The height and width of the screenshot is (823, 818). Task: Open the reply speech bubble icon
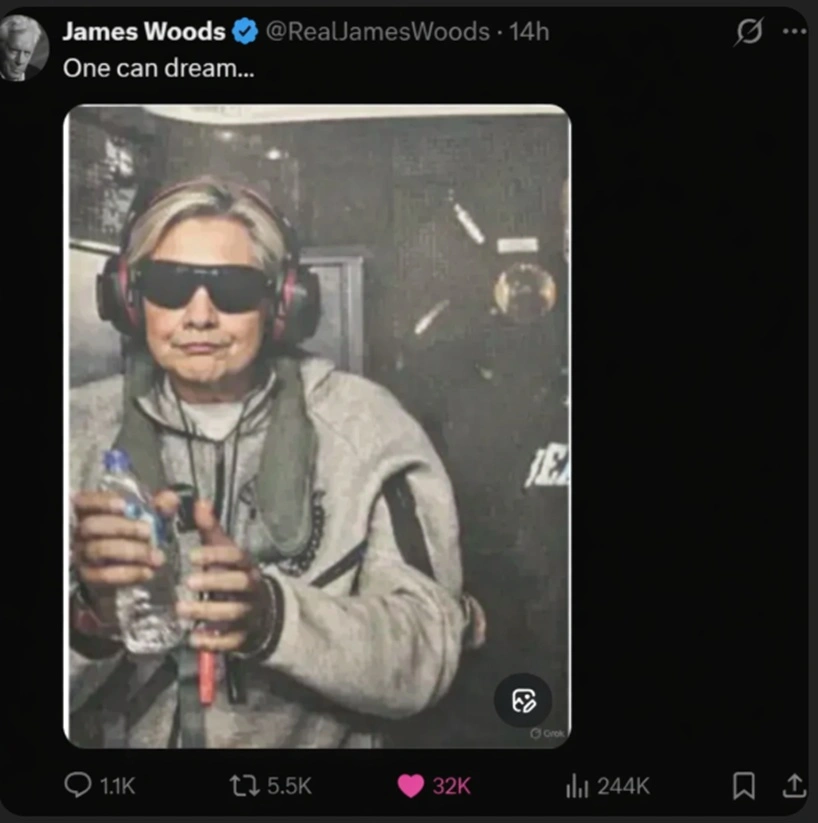coord(78,785)
